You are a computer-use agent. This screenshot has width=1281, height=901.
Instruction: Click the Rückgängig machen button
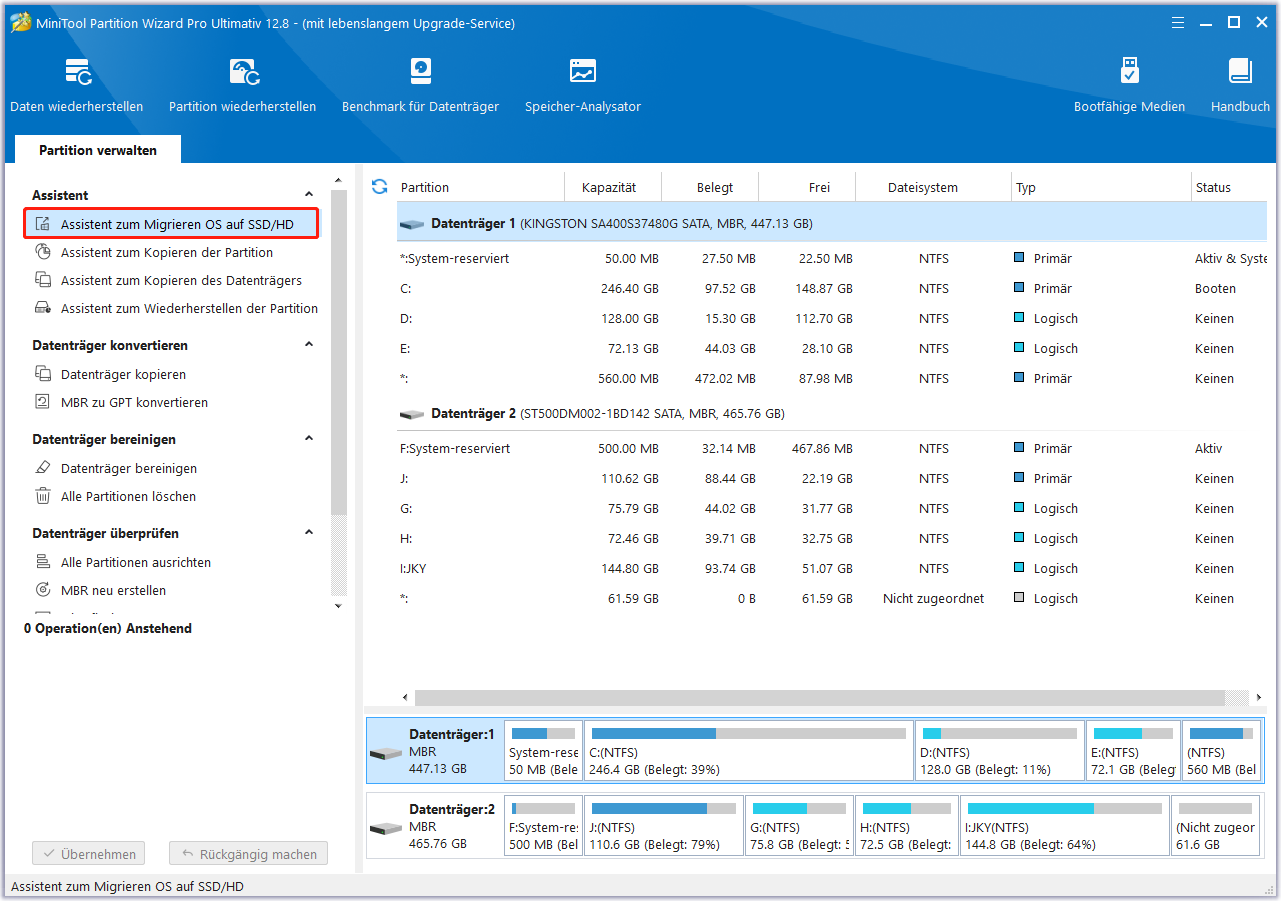[x=248, y=854]
